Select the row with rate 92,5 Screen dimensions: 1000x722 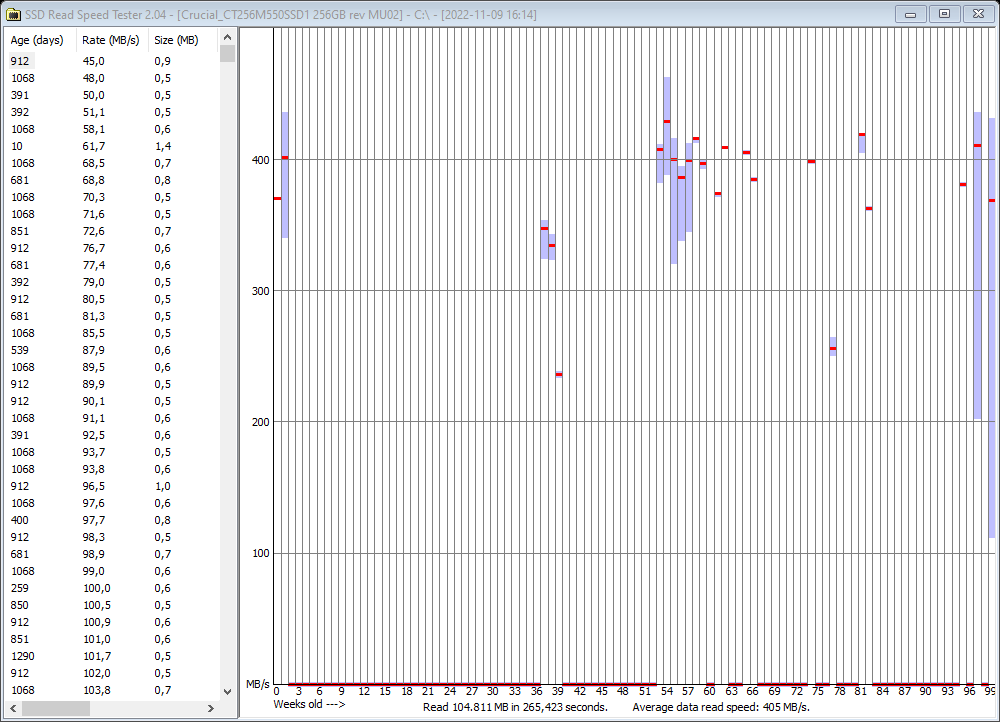point(112,435)
